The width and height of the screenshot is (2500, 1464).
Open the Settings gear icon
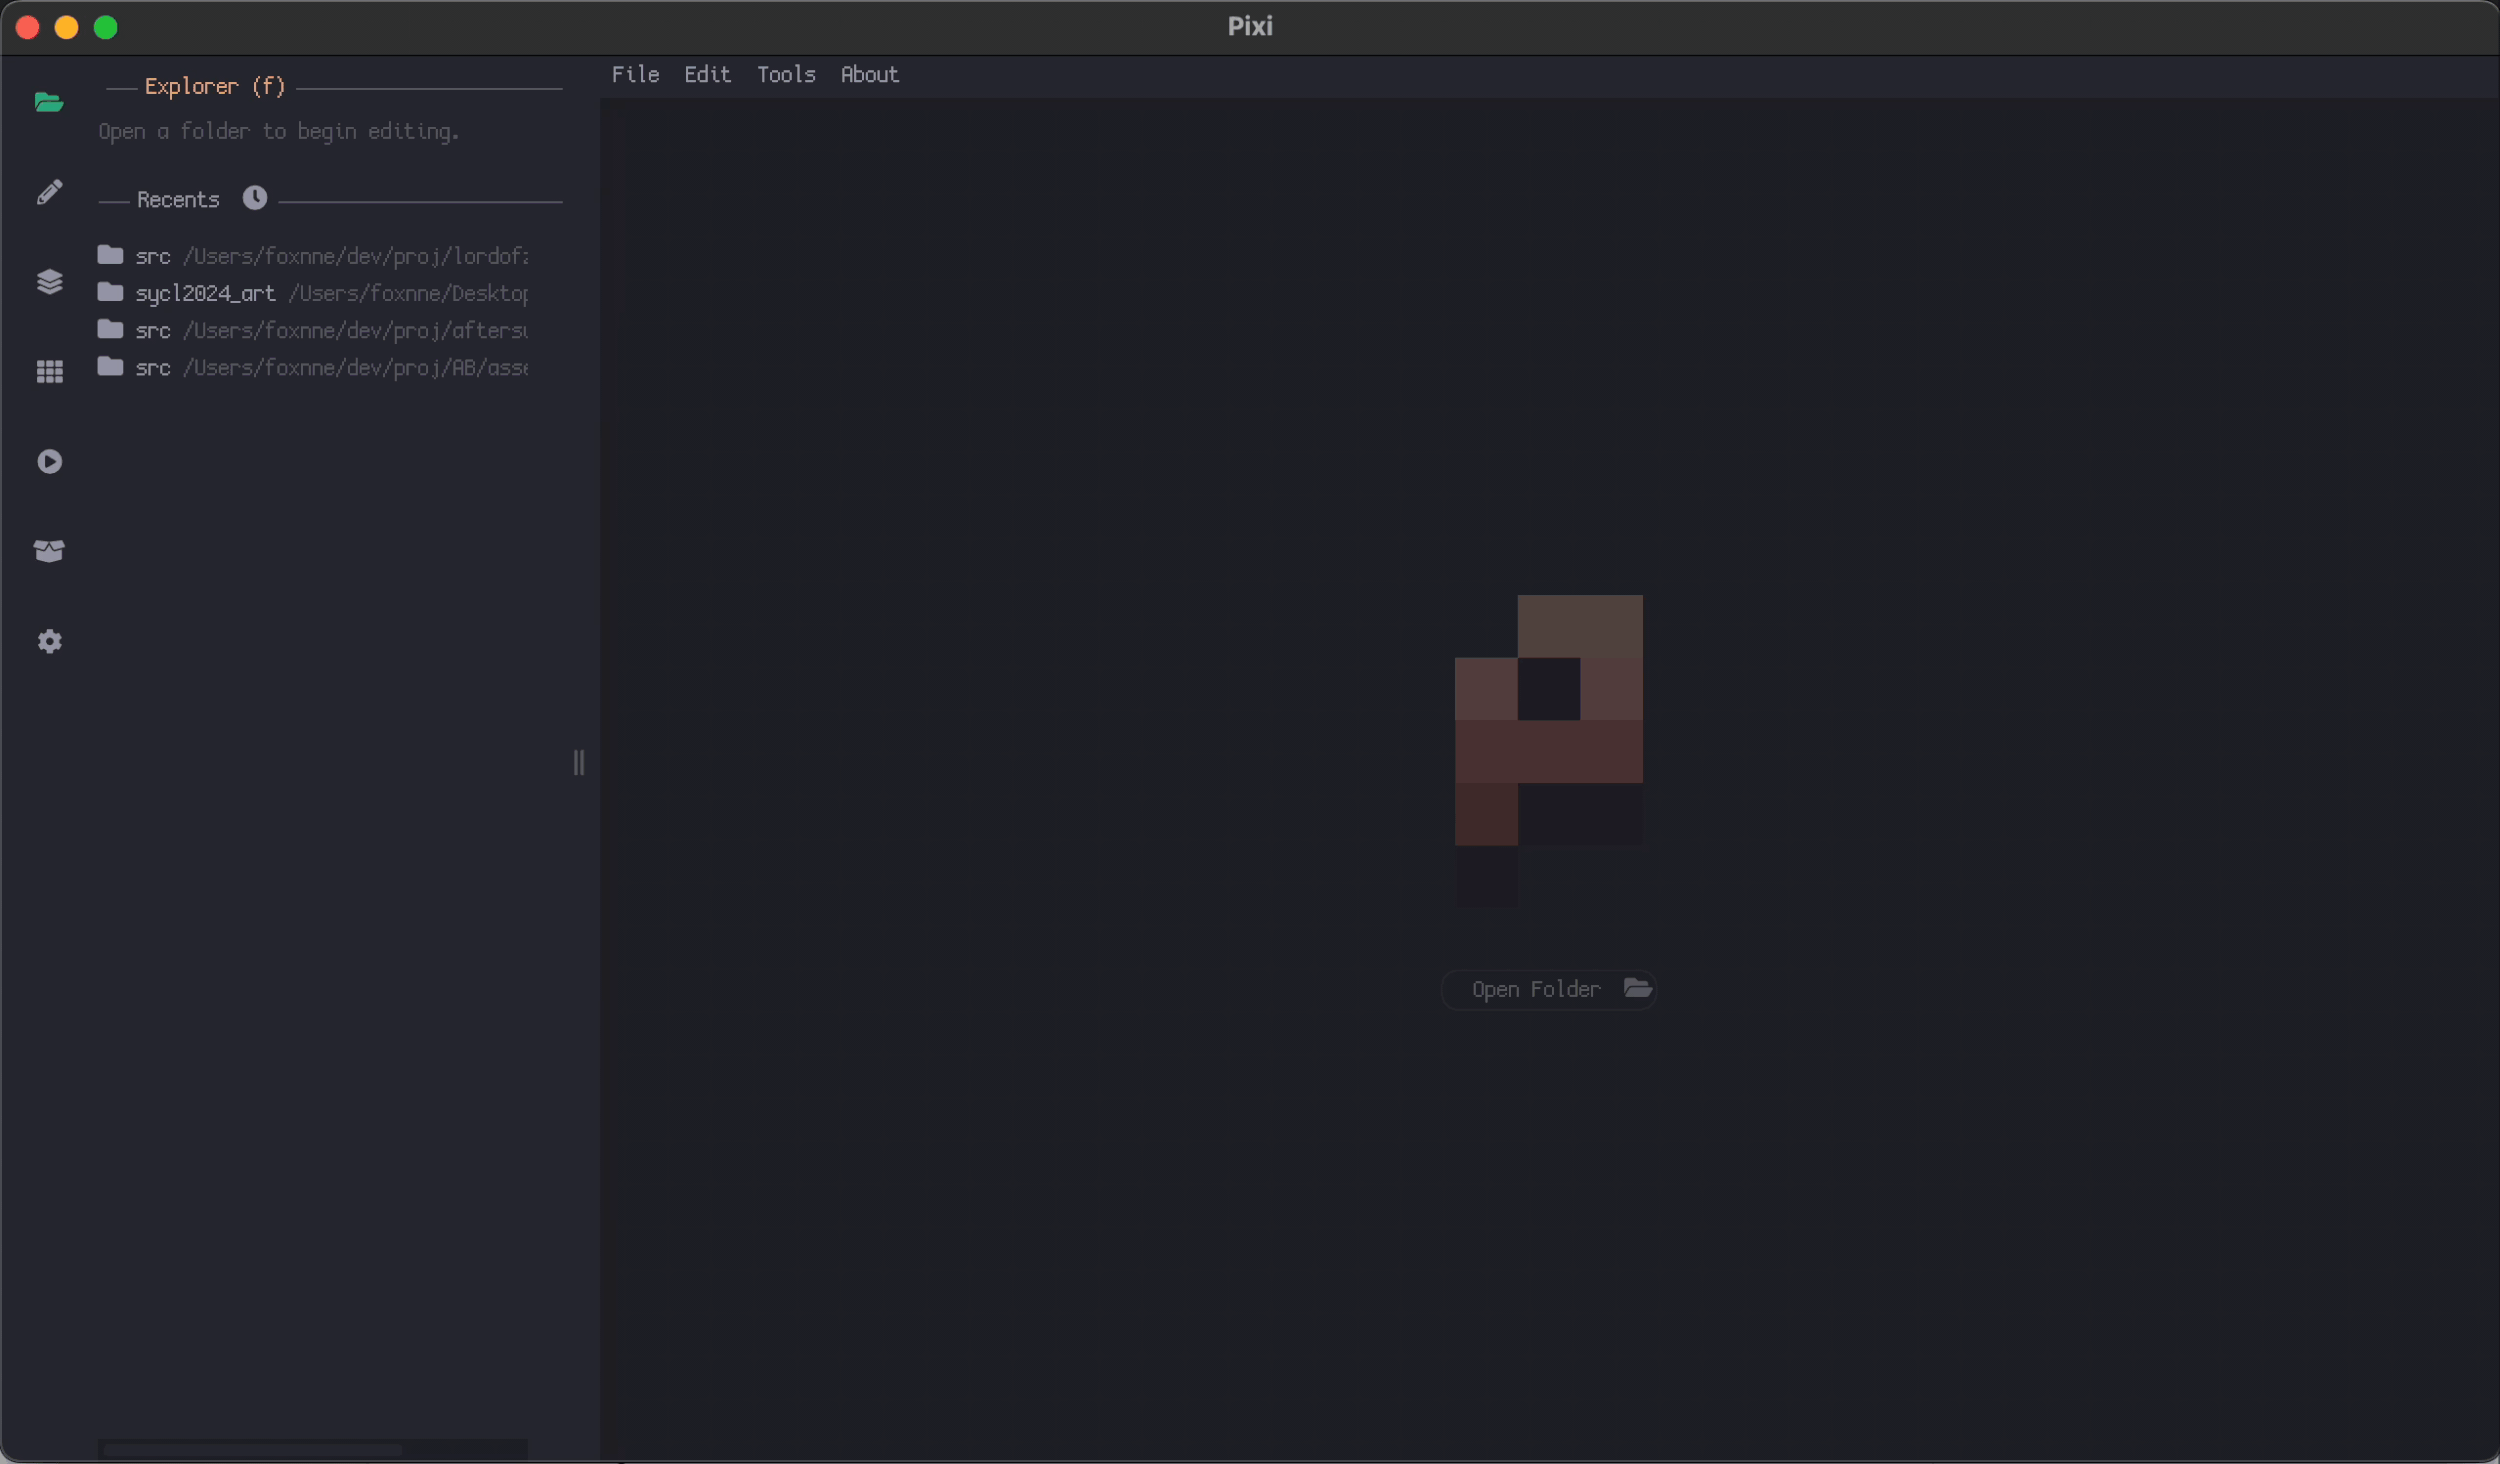[x=49, y=641]
